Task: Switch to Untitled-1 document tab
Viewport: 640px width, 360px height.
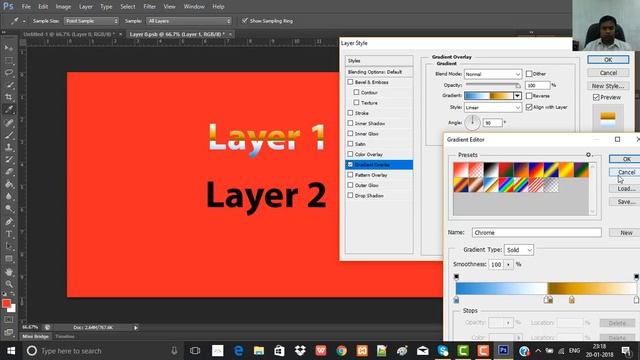Action: coord(69,34)
